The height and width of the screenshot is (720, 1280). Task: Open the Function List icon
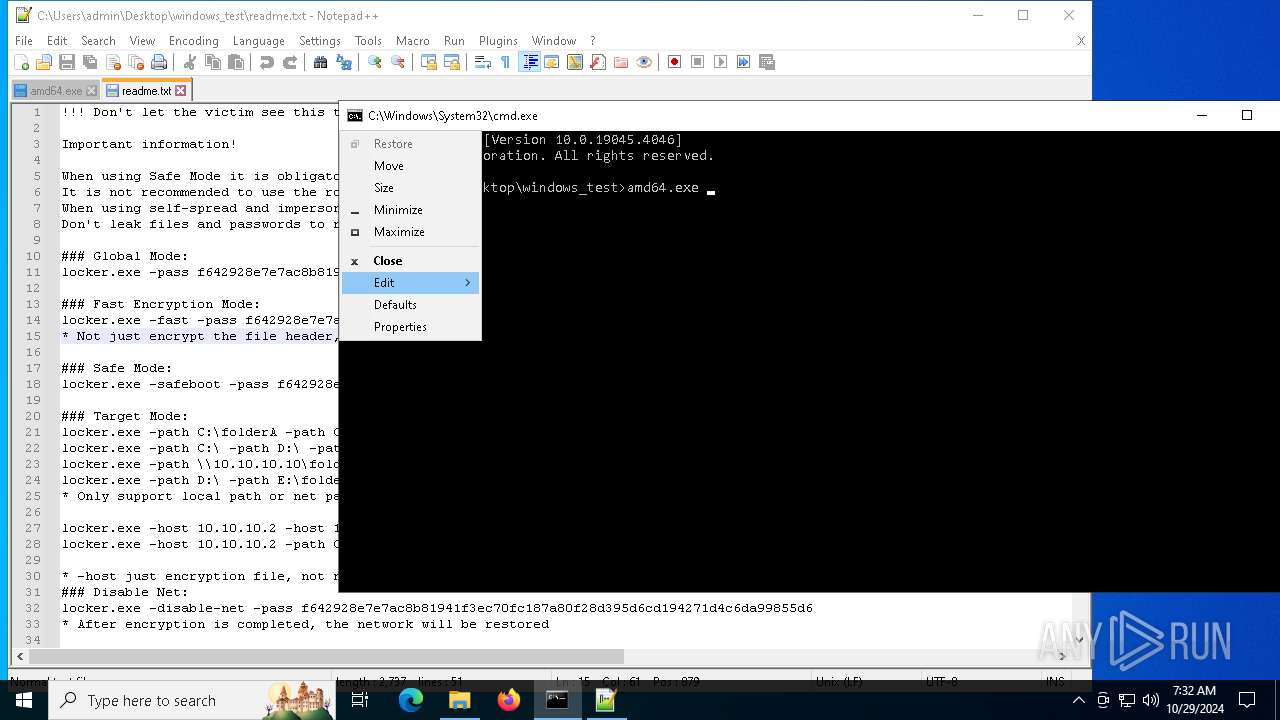pos(597,62)
